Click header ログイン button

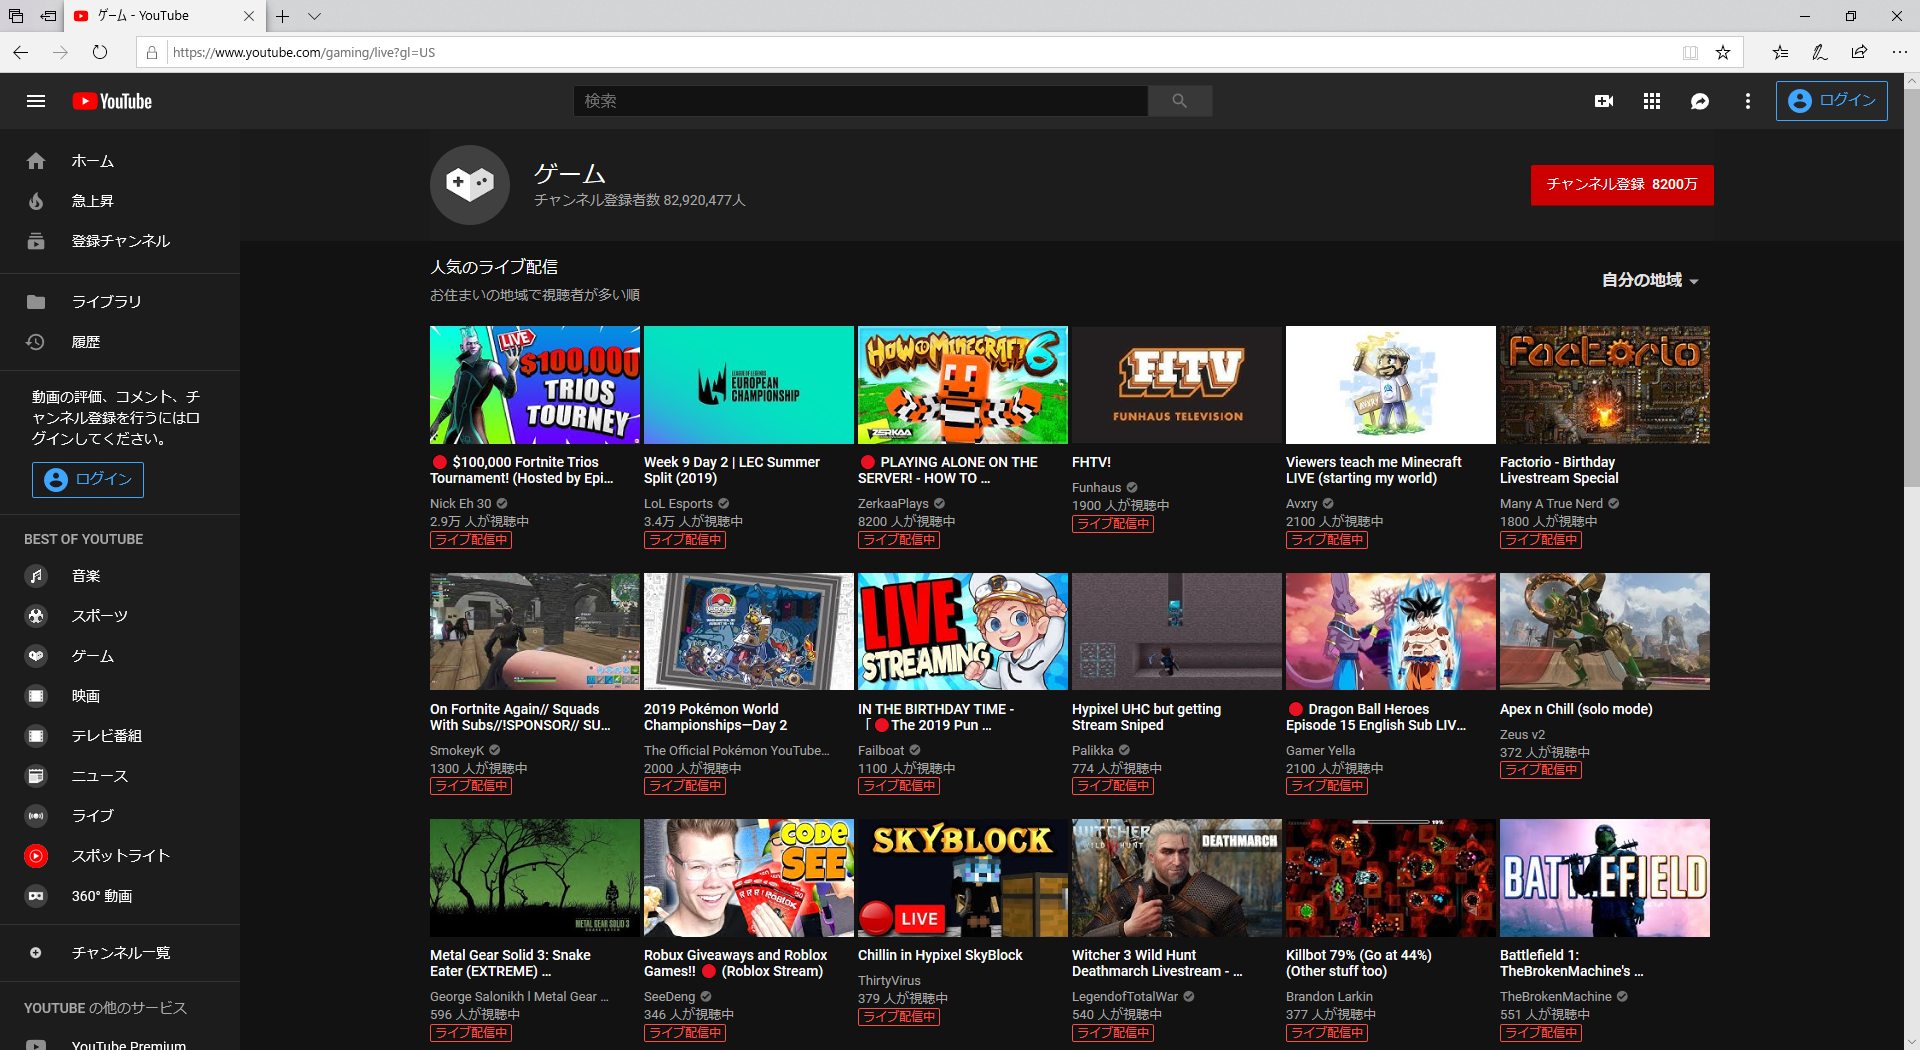pos(1831,101)
